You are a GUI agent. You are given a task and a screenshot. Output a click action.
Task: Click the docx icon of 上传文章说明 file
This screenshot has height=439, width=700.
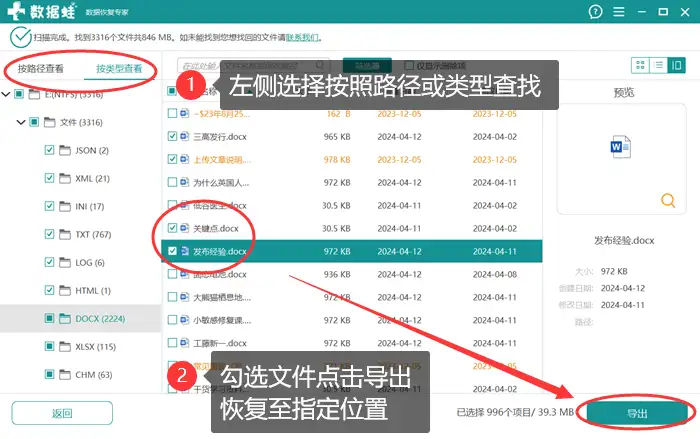pos(184,159)
